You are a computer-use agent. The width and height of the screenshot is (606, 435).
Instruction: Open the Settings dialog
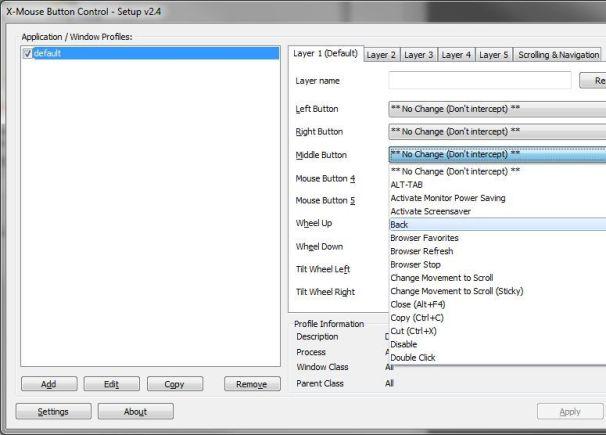click(53, 411)
